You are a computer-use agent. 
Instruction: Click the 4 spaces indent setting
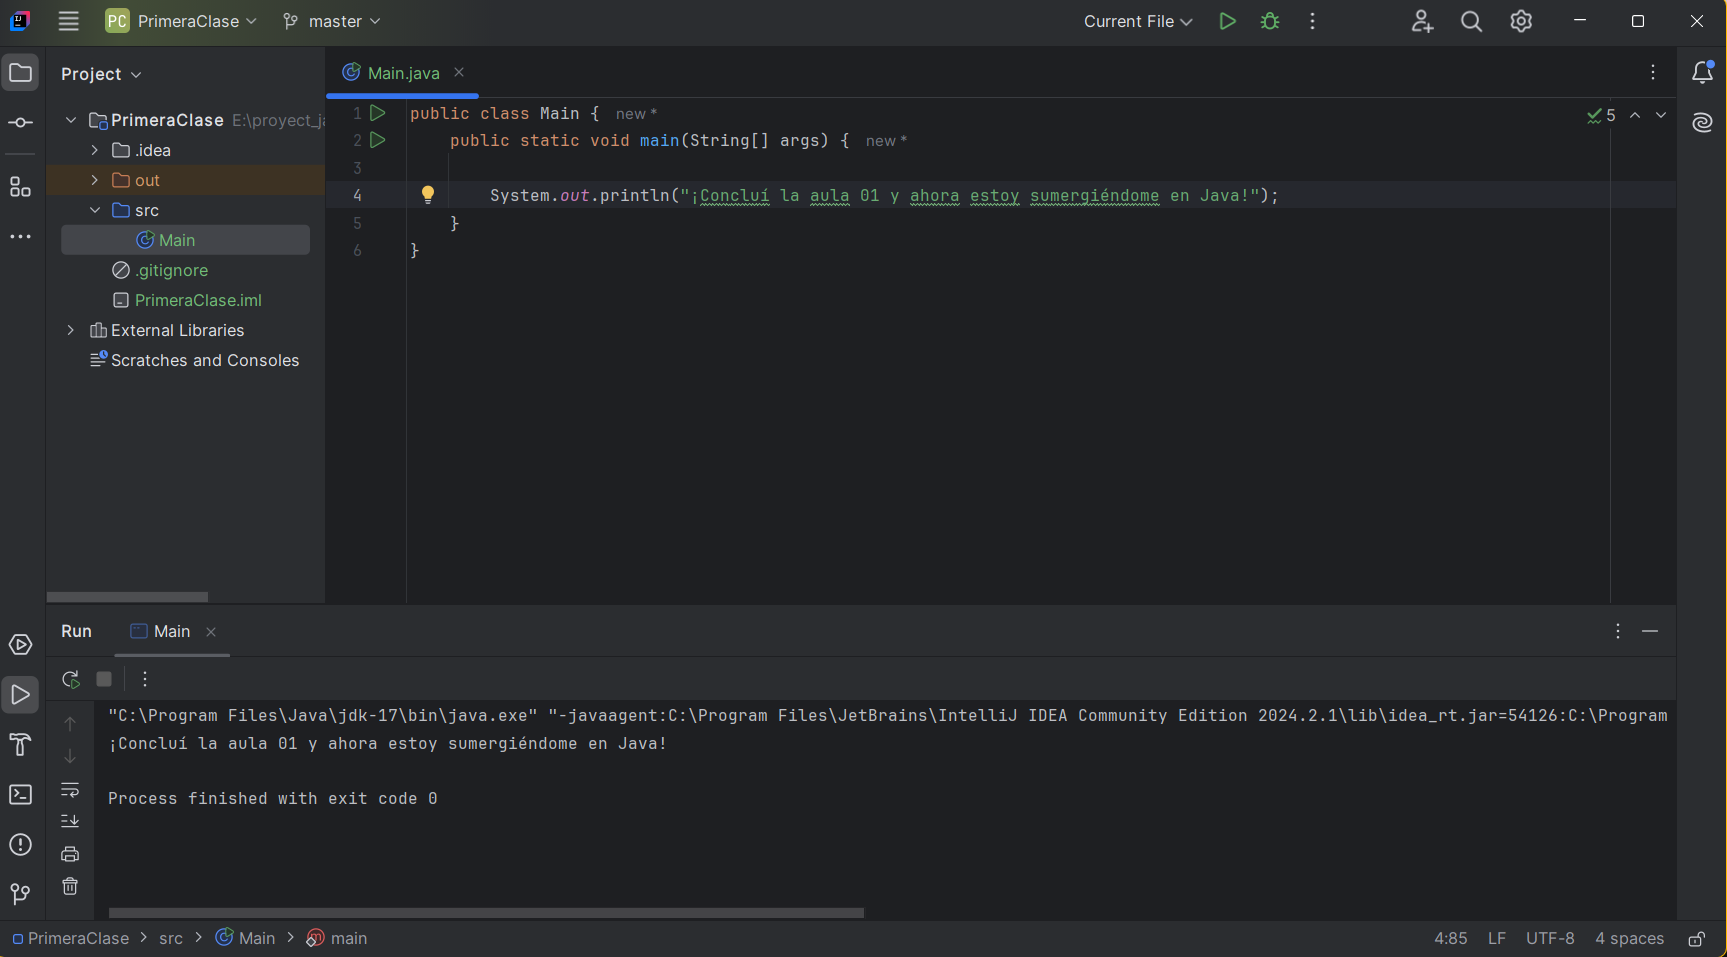[1630, 938]
